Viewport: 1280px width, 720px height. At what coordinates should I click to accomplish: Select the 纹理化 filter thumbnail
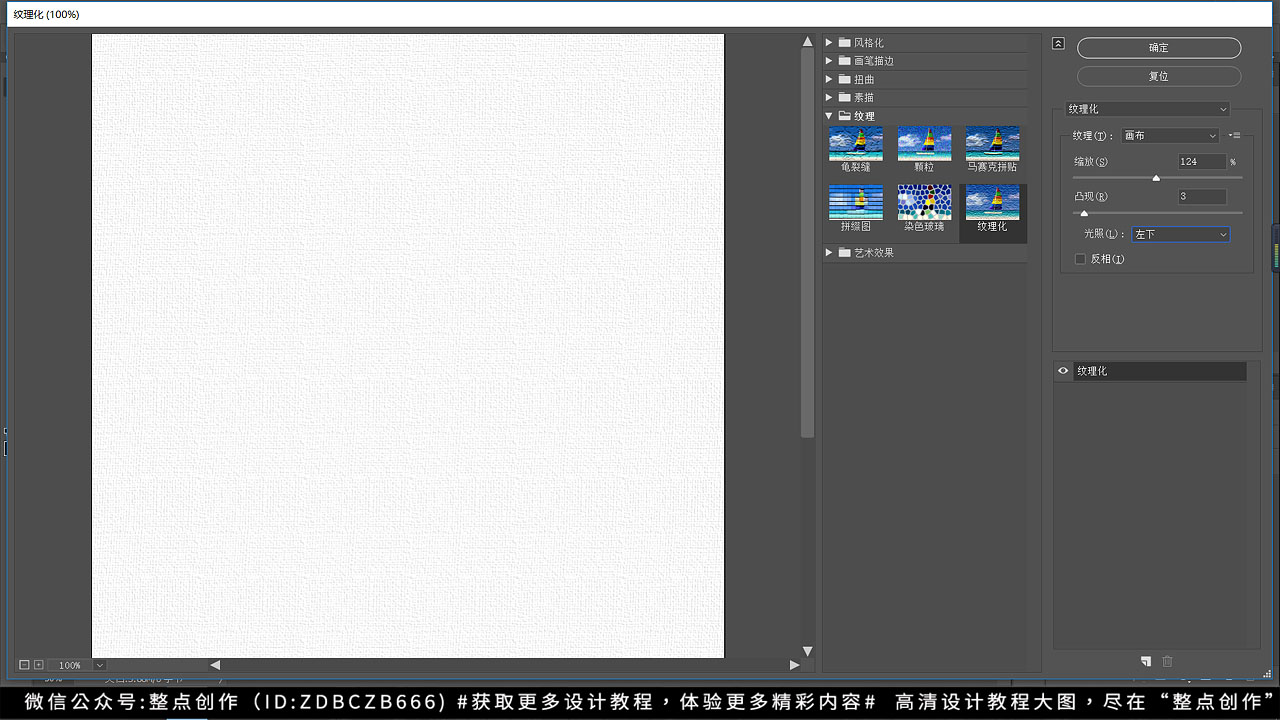pos(992,203)
